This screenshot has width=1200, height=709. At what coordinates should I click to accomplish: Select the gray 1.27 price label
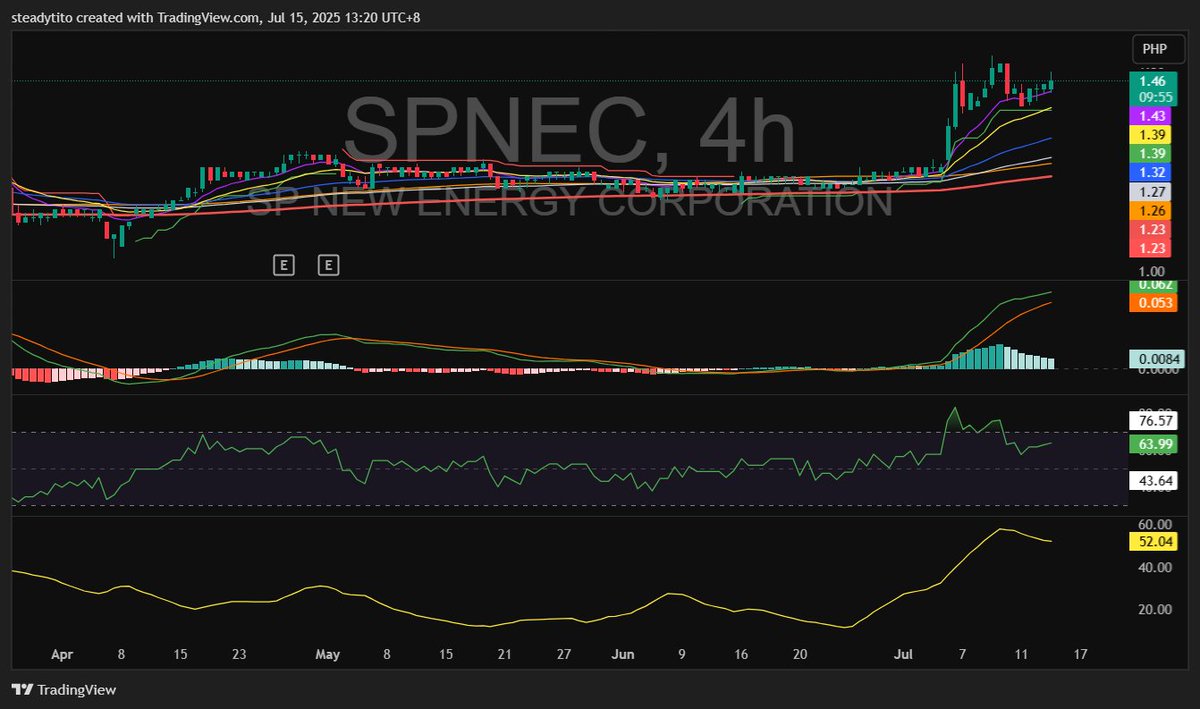click(1152, 191)
